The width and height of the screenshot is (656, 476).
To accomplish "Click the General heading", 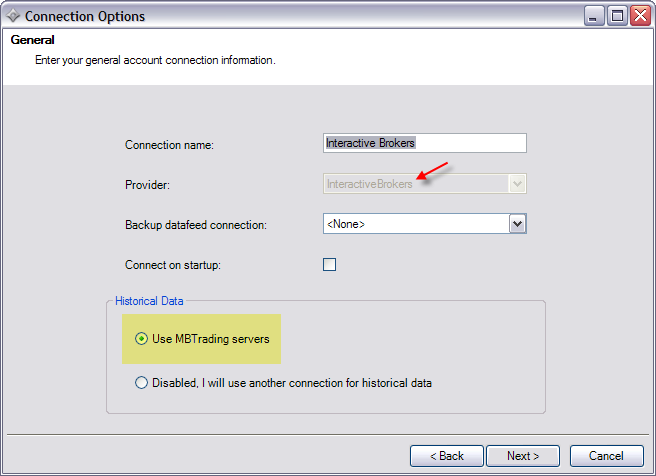I will tap(32, 40).
